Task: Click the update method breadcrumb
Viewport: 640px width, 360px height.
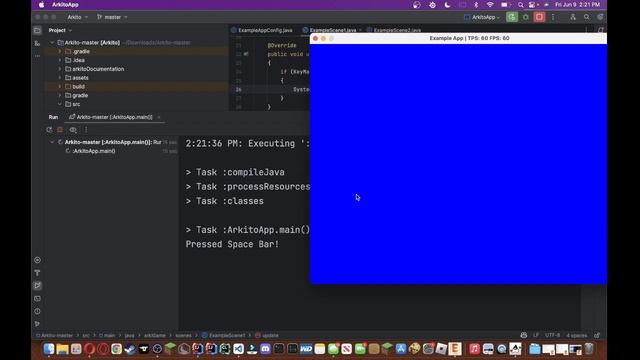Action: [267, 336]
